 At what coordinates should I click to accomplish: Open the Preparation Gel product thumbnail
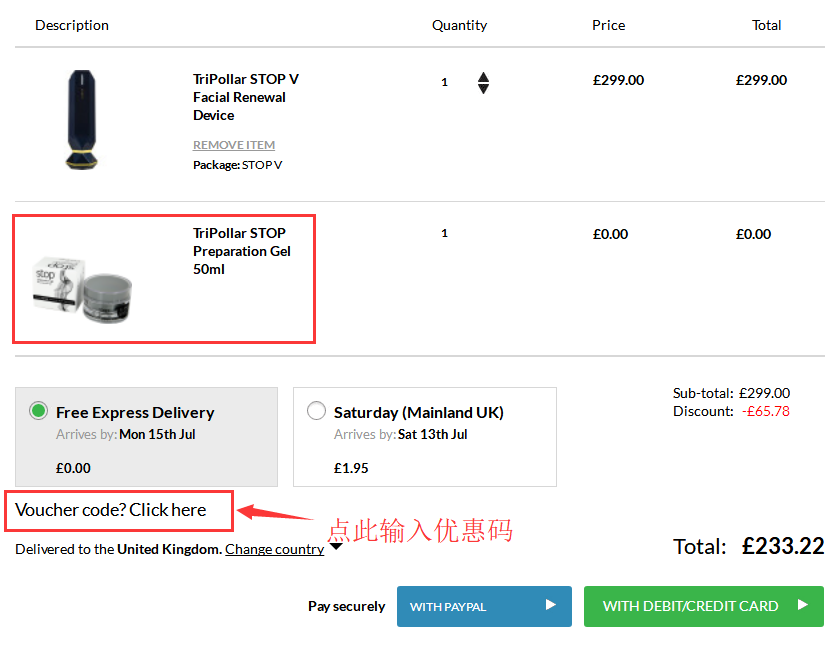click(x=82, y=289)
